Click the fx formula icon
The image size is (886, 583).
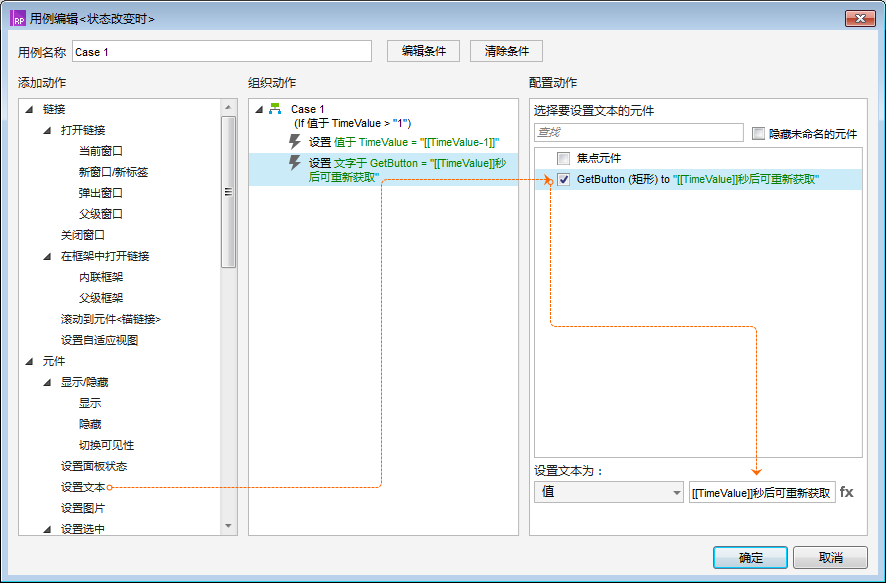click(846, 492)
